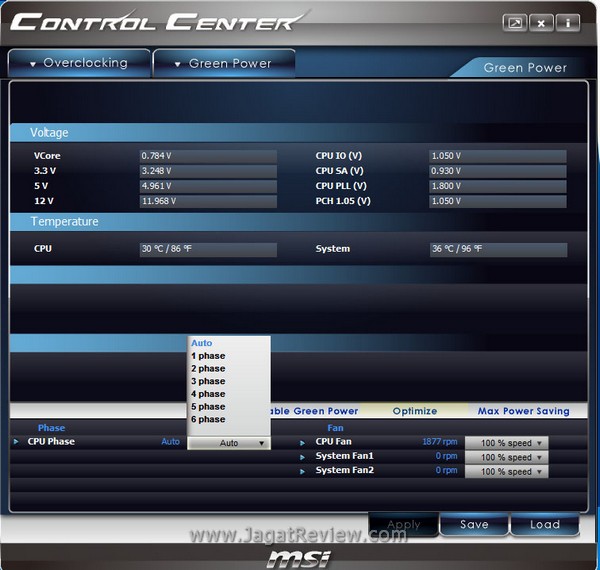Open the CPU Fan speed dropdown
Viewport: 600px width, 570px height.
[507, 443]
